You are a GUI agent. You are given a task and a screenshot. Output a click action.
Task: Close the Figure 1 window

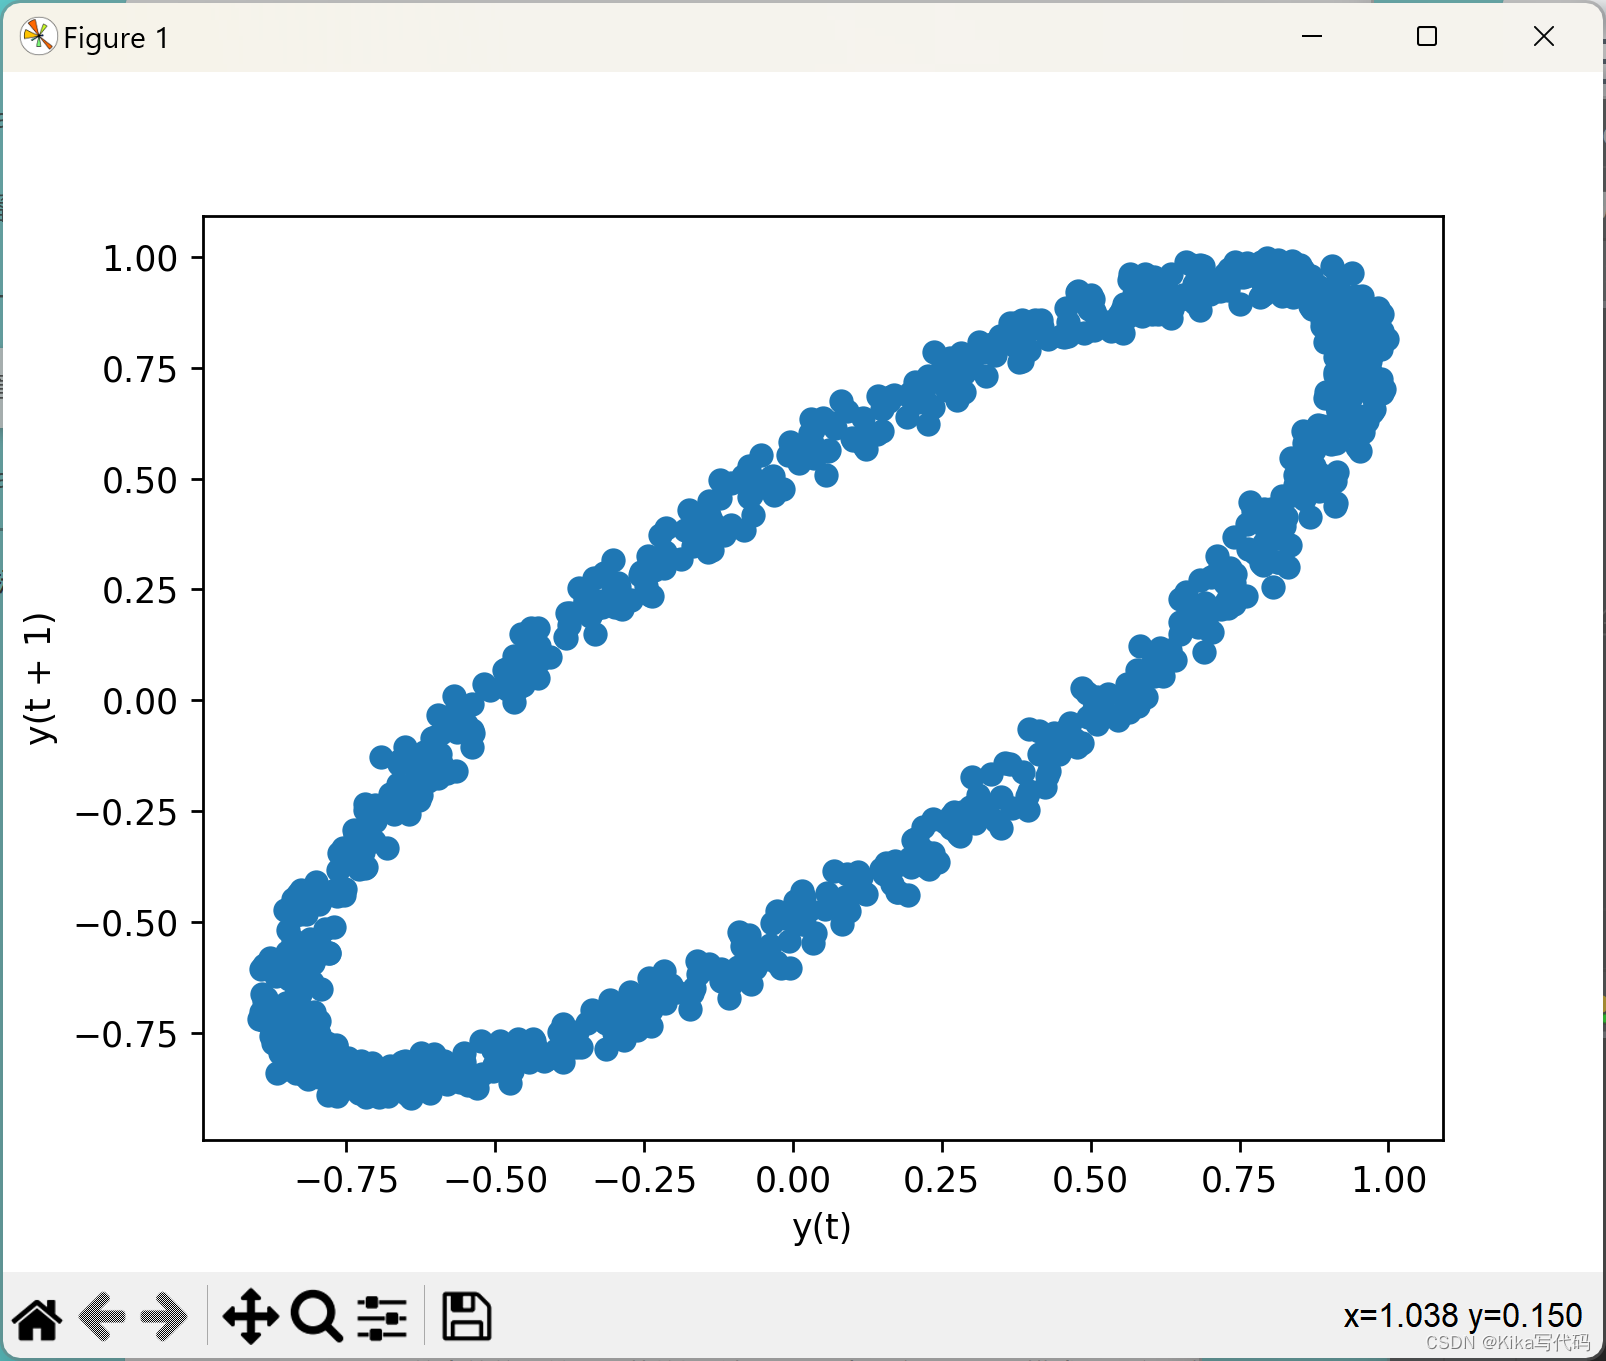(x=1544, y=37)
